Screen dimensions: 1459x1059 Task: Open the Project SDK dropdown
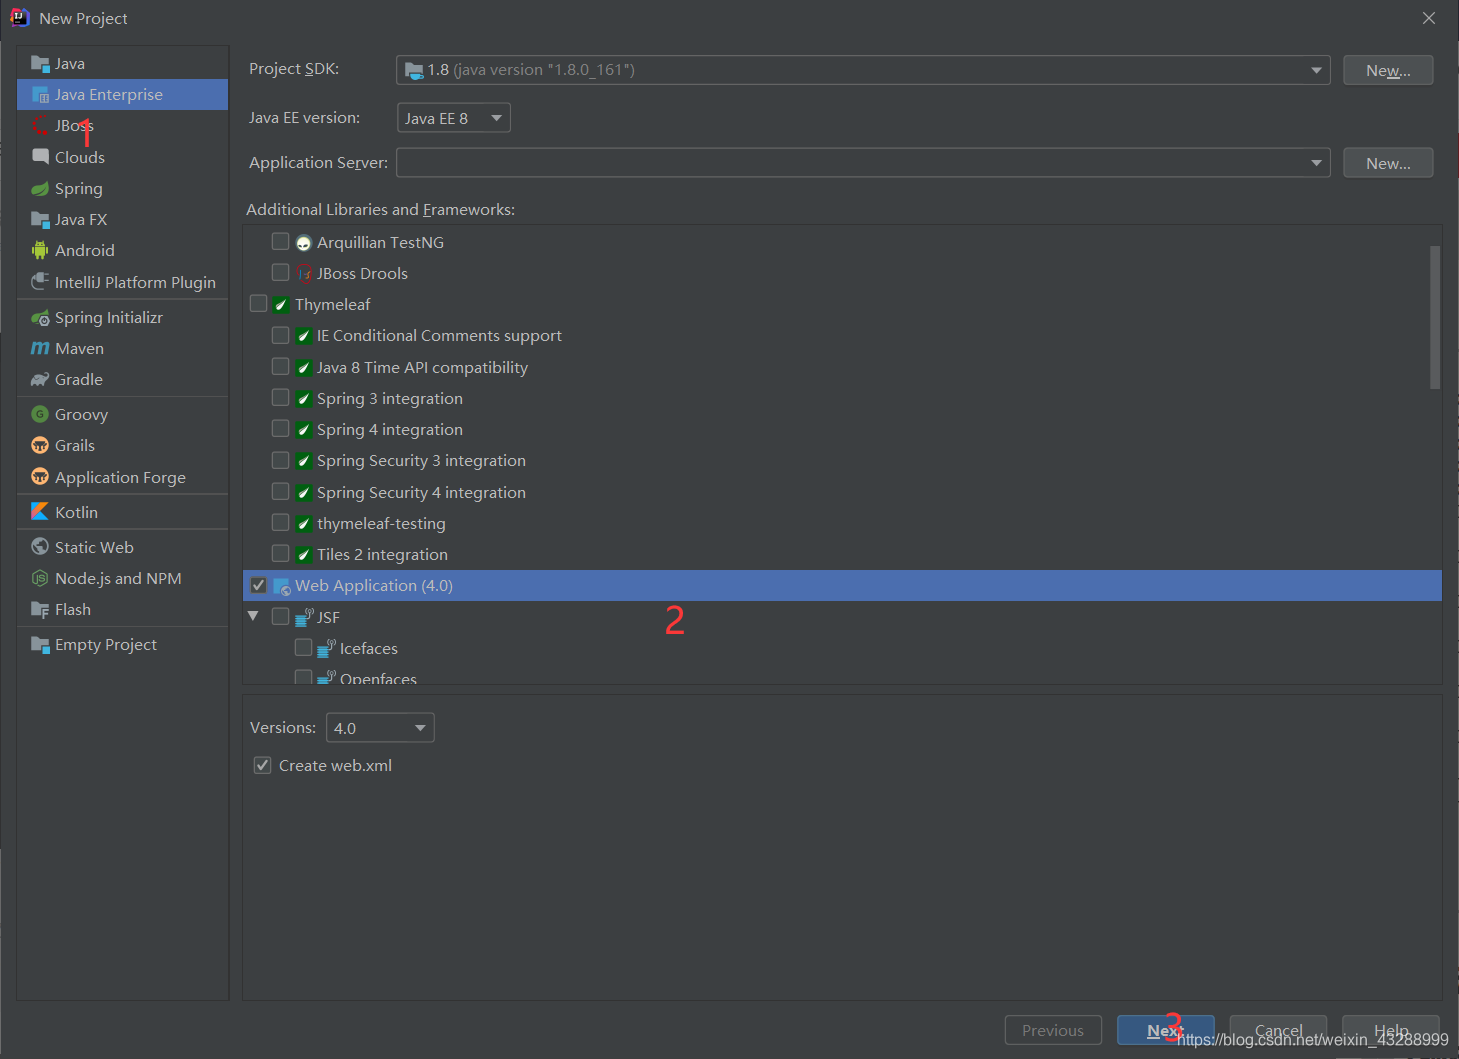[x=863, y=70]
